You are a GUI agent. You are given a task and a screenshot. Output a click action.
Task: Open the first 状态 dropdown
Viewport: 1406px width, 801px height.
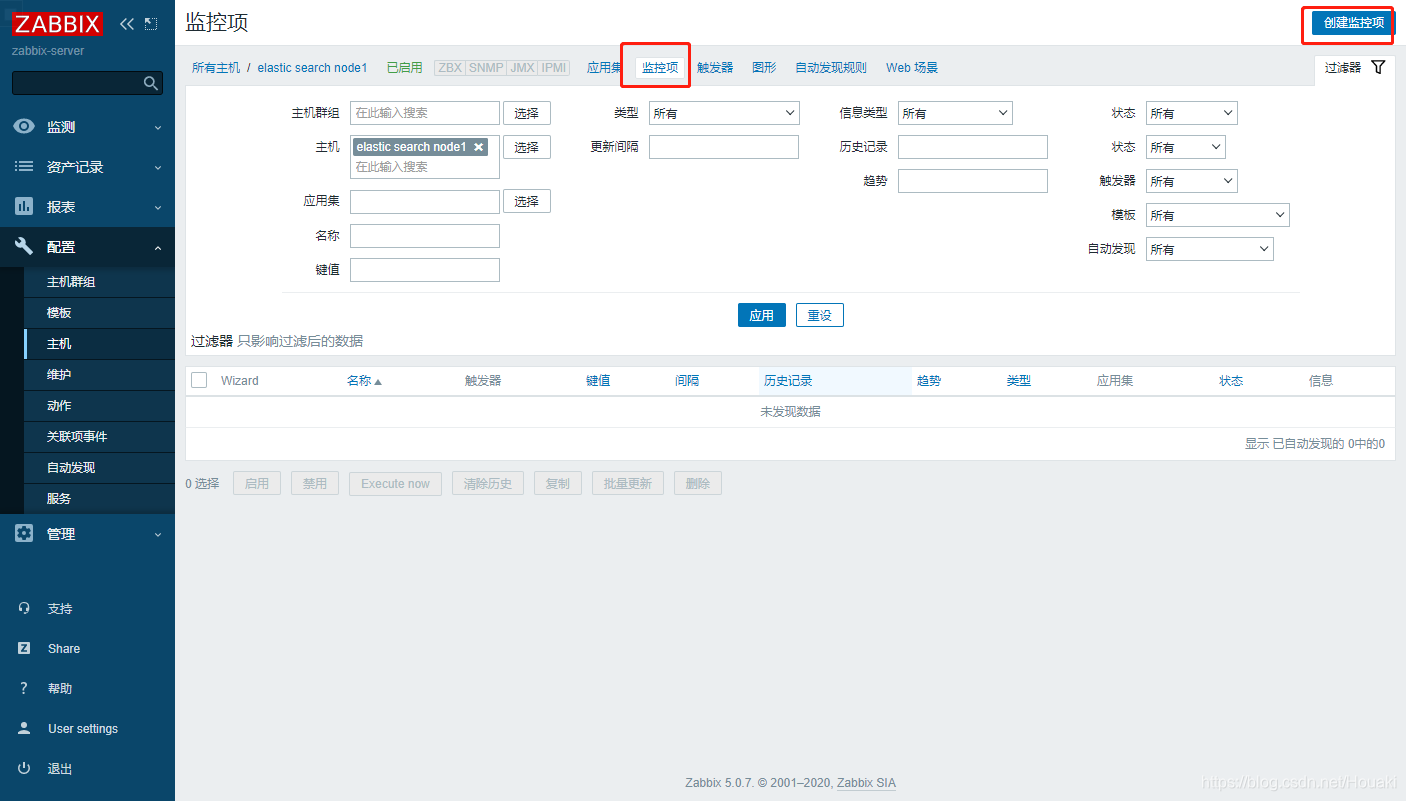pyautogui.click(x=1192, y=113)
